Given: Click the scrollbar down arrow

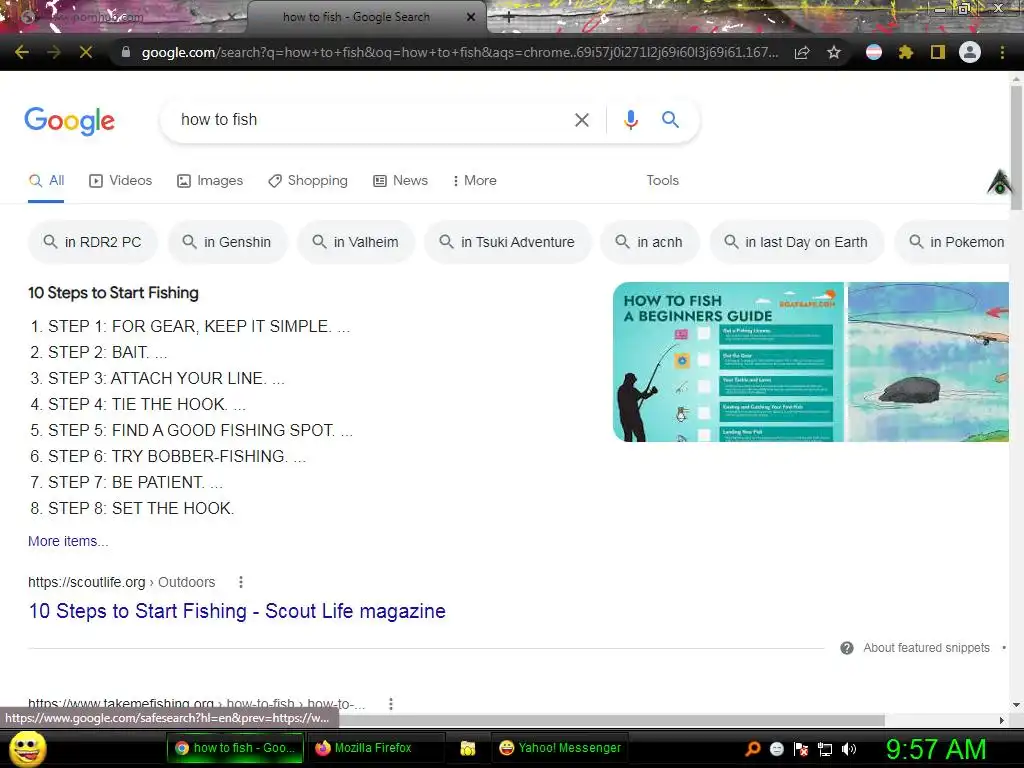Looking at the screenshot, I should 1016,705.
